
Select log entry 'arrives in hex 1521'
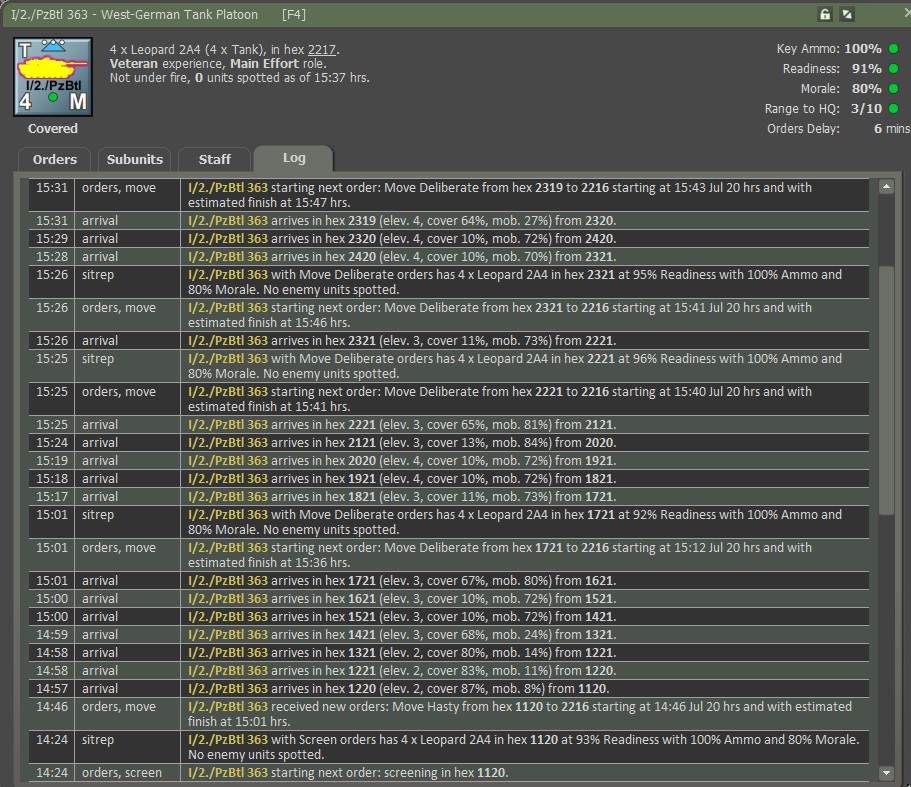449,617
